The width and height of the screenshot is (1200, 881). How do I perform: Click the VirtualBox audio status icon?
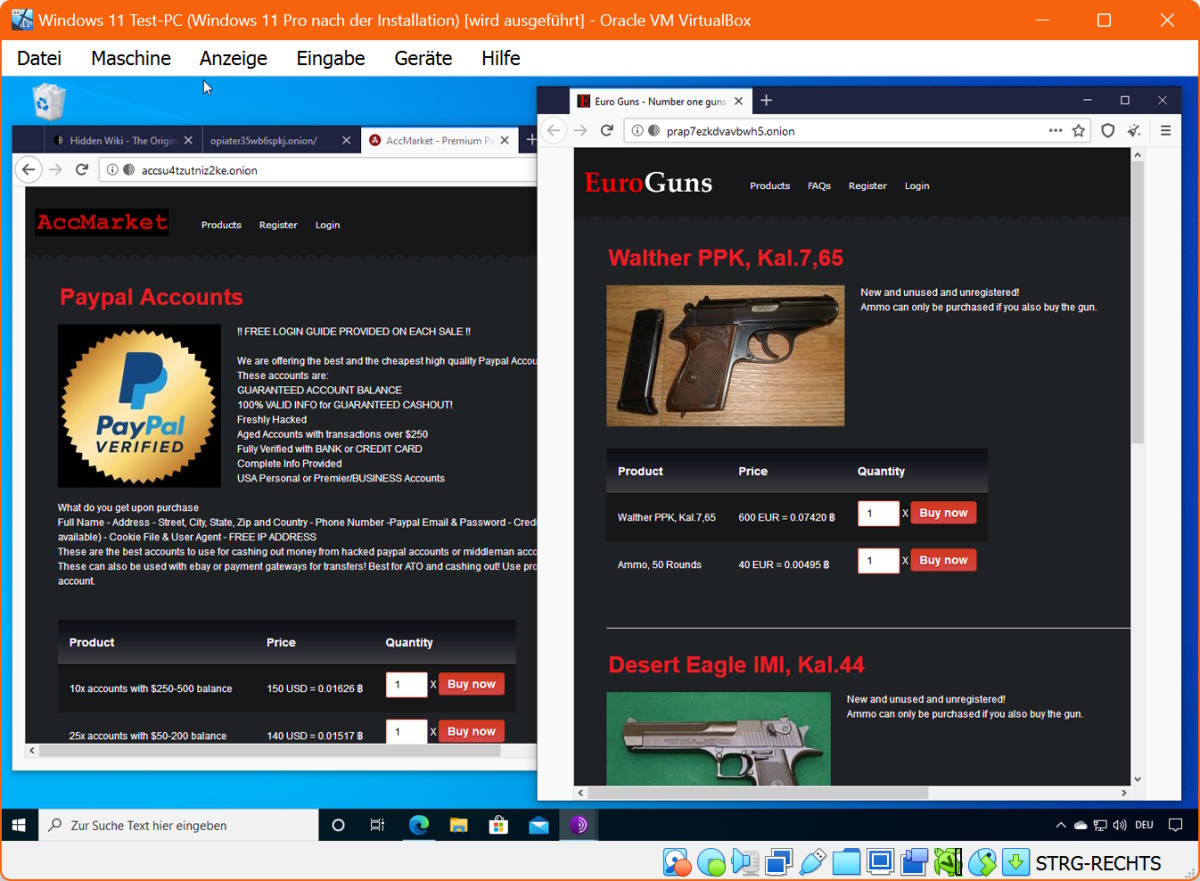(x=745, y=862)
